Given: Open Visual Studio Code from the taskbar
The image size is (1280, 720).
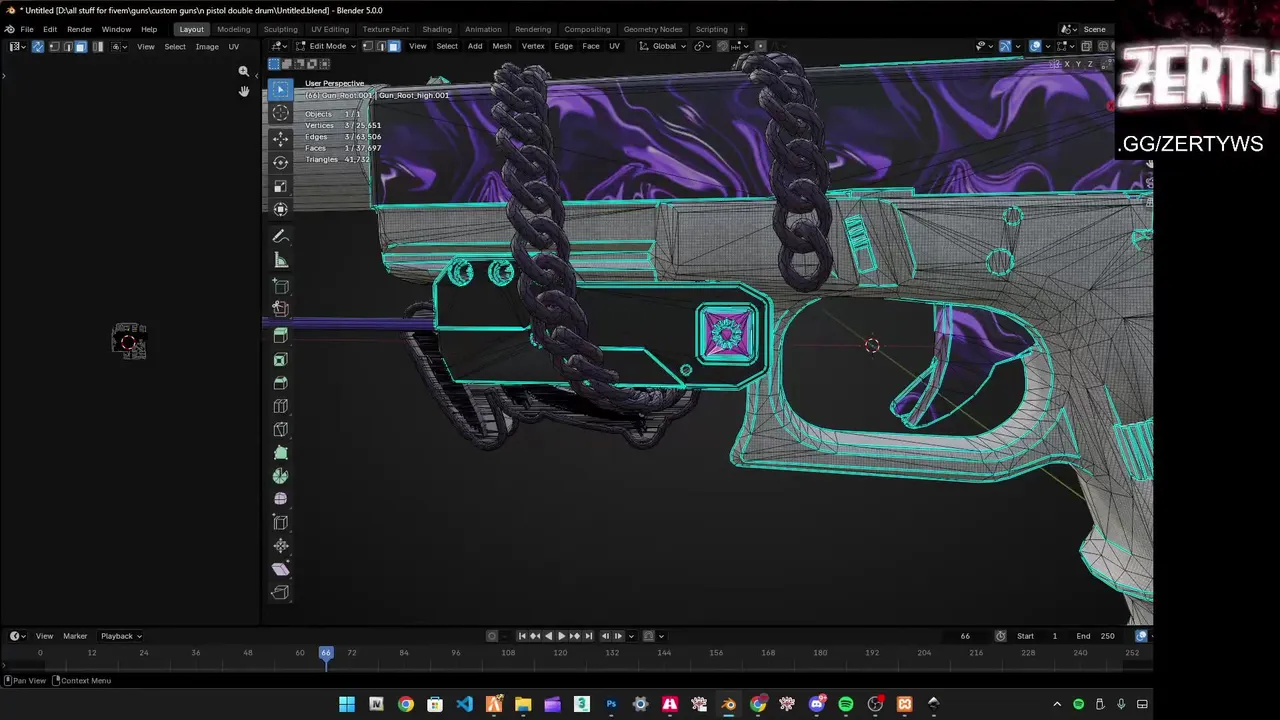Looking at the screenshot, I should tap(464, 704).
